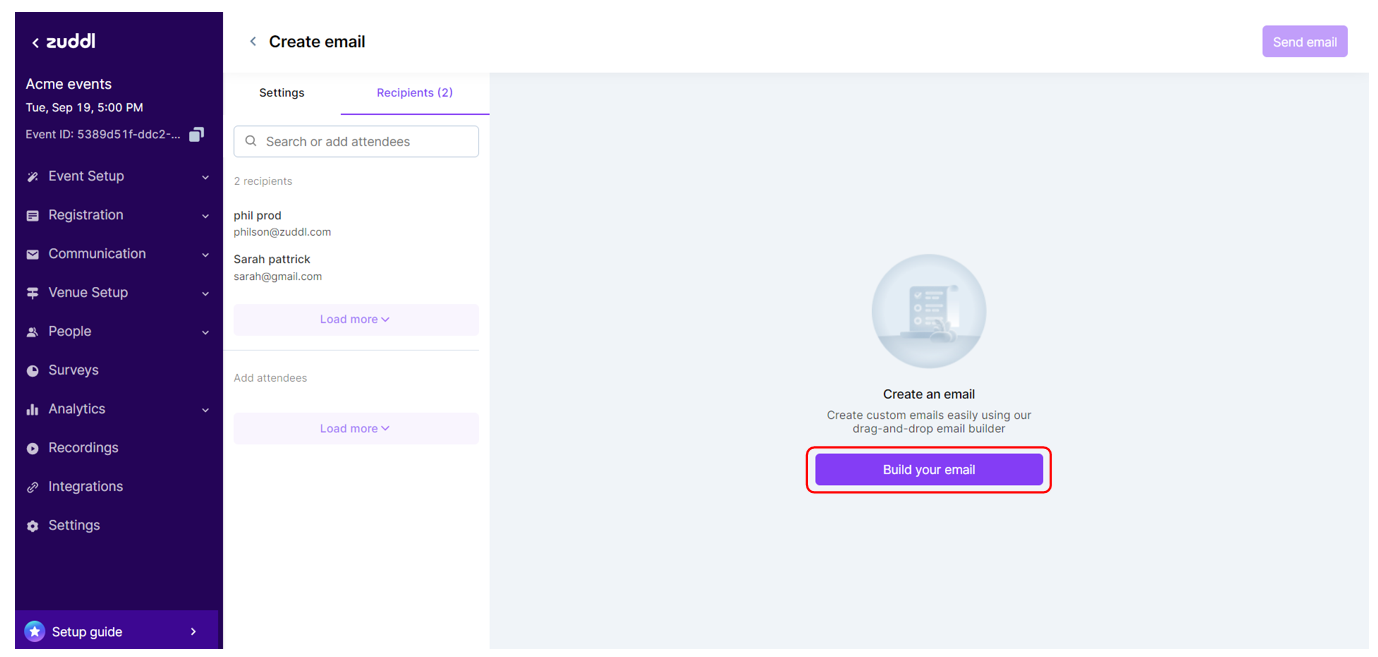Click the Recordings sidebar icon
Viewport: 1378px width, 657px height.
tap(33, 447)
